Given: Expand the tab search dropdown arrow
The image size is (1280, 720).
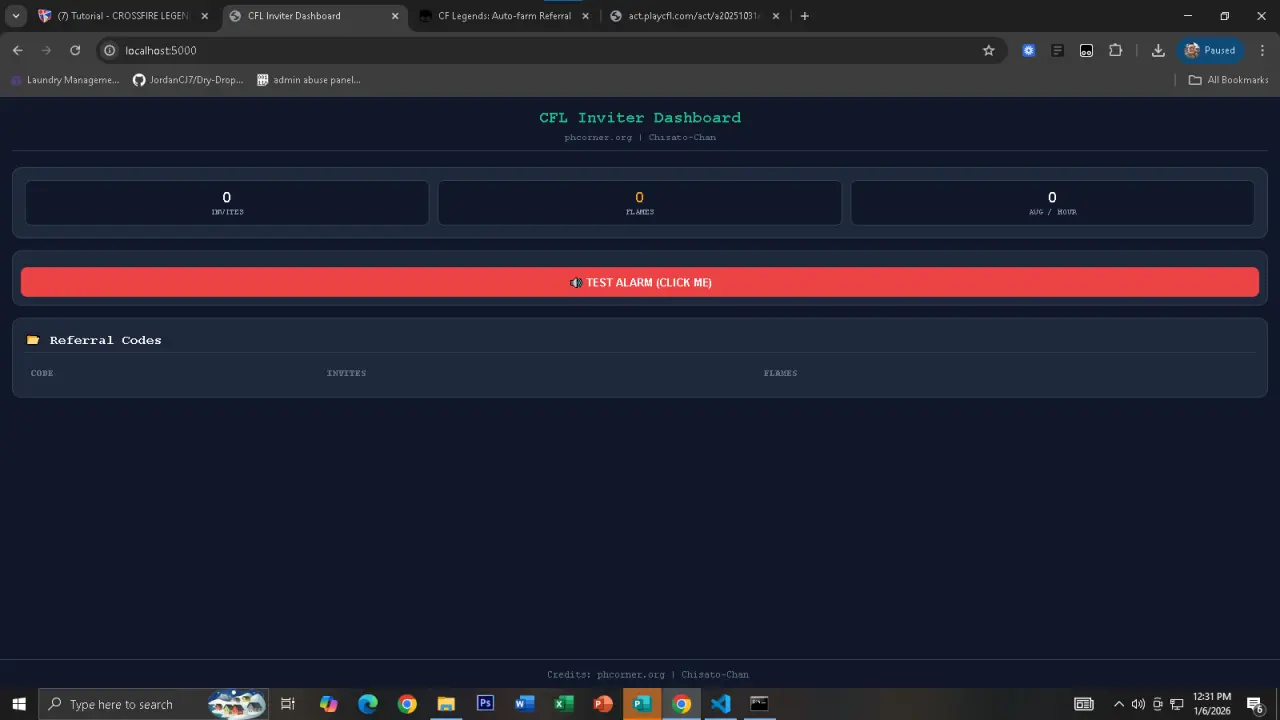Looking at the screenshot, I should [16, 16].
